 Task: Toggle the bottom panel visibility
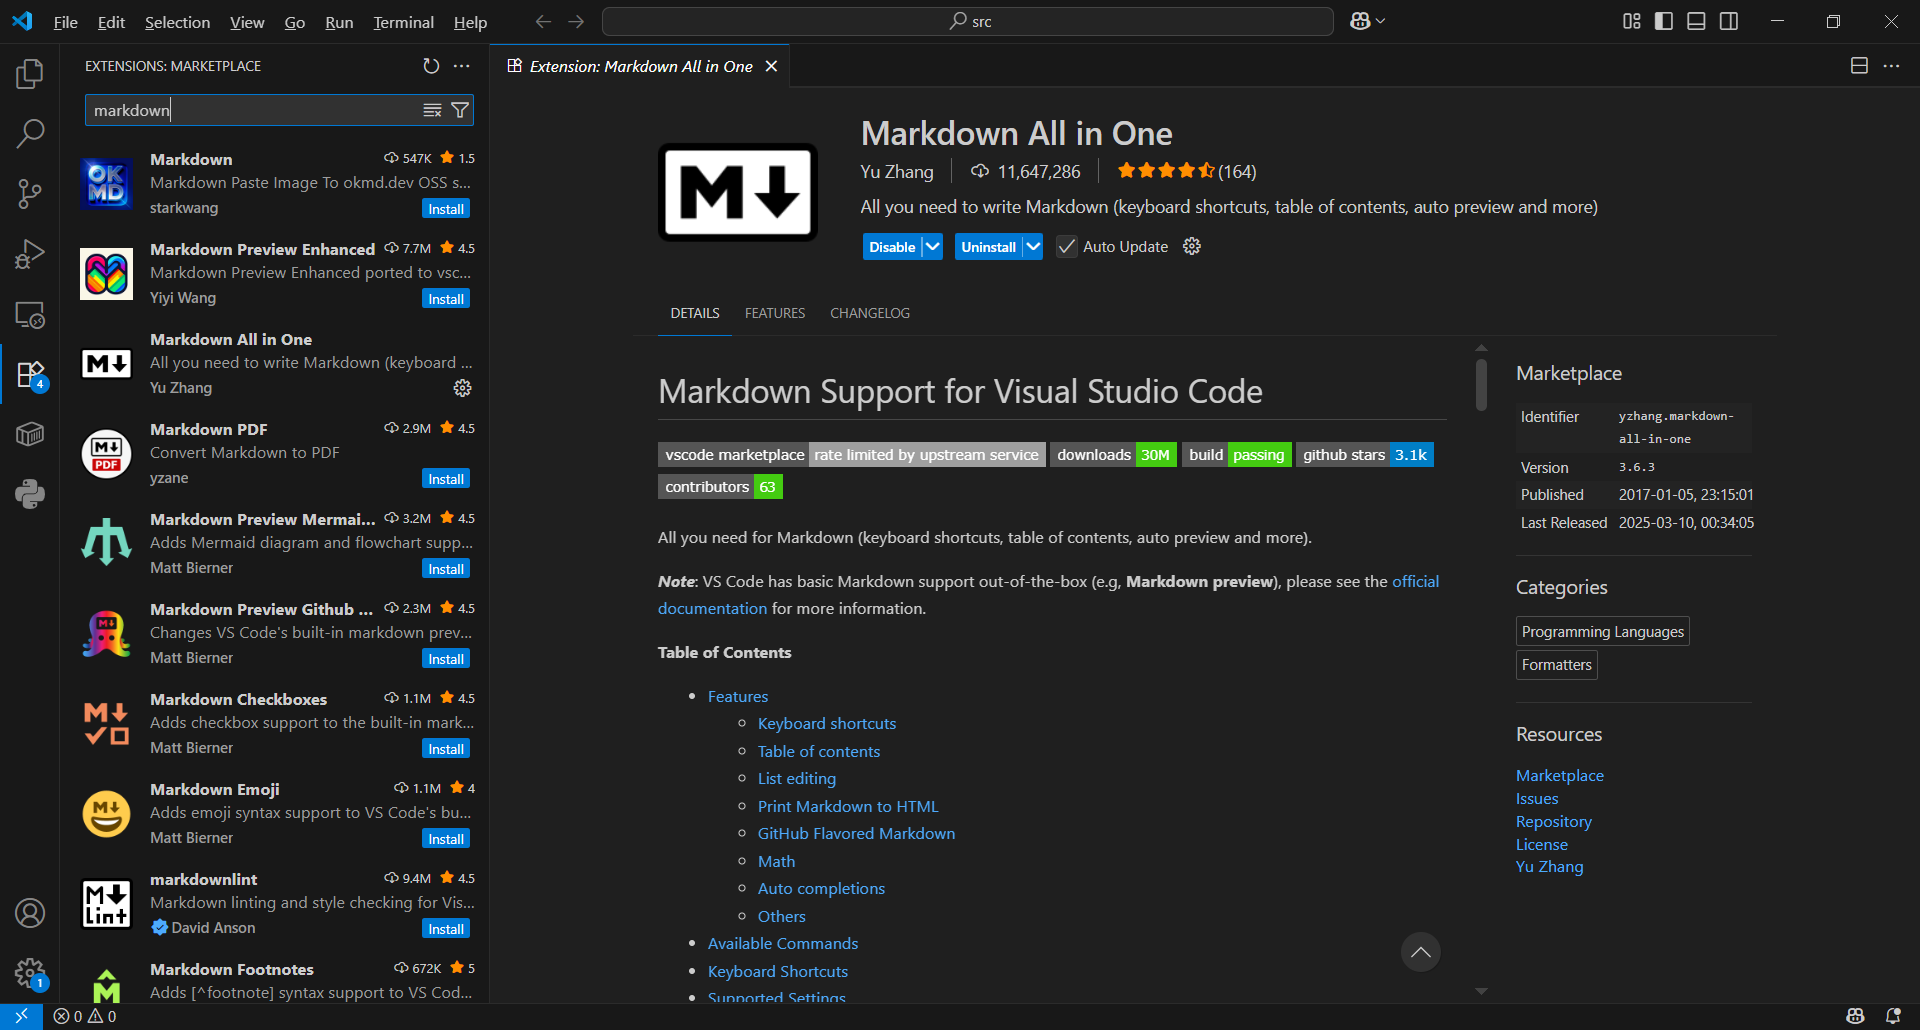click(x=1696, y=21)
